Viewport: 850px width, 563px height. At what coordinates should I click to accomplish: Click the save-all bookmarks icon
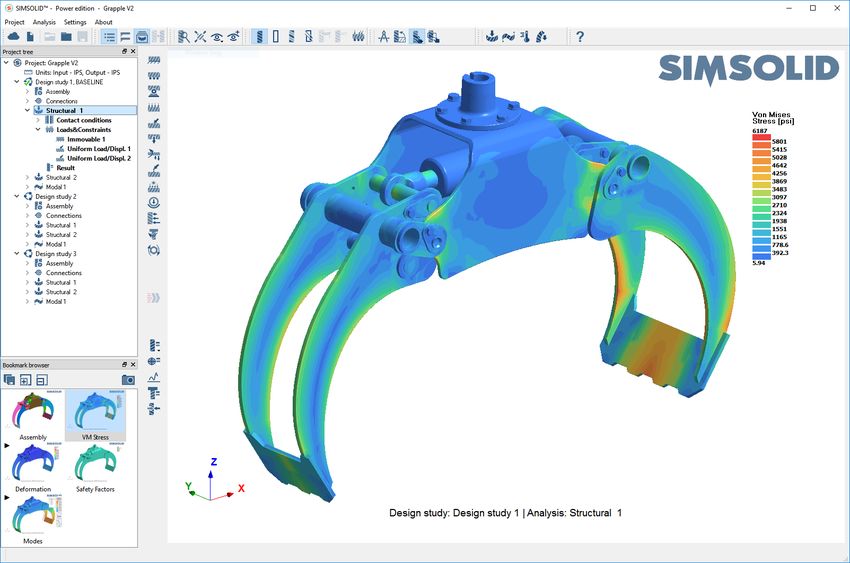coord(9,380)
